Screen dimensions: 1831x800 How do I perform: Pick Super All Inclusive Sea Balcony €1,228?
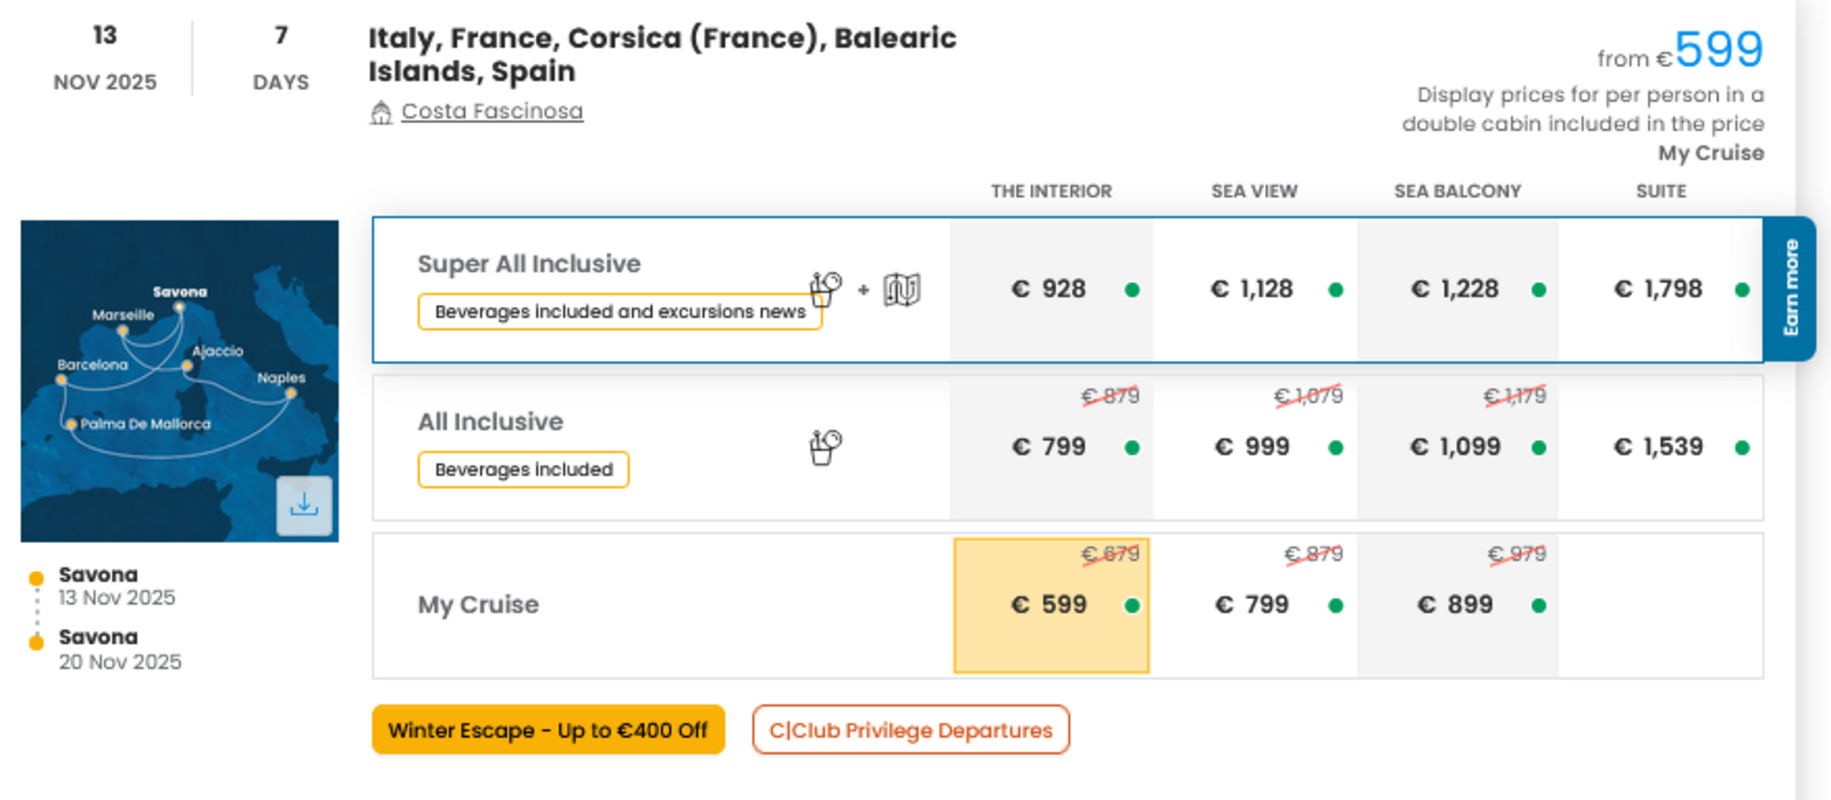1457,289
